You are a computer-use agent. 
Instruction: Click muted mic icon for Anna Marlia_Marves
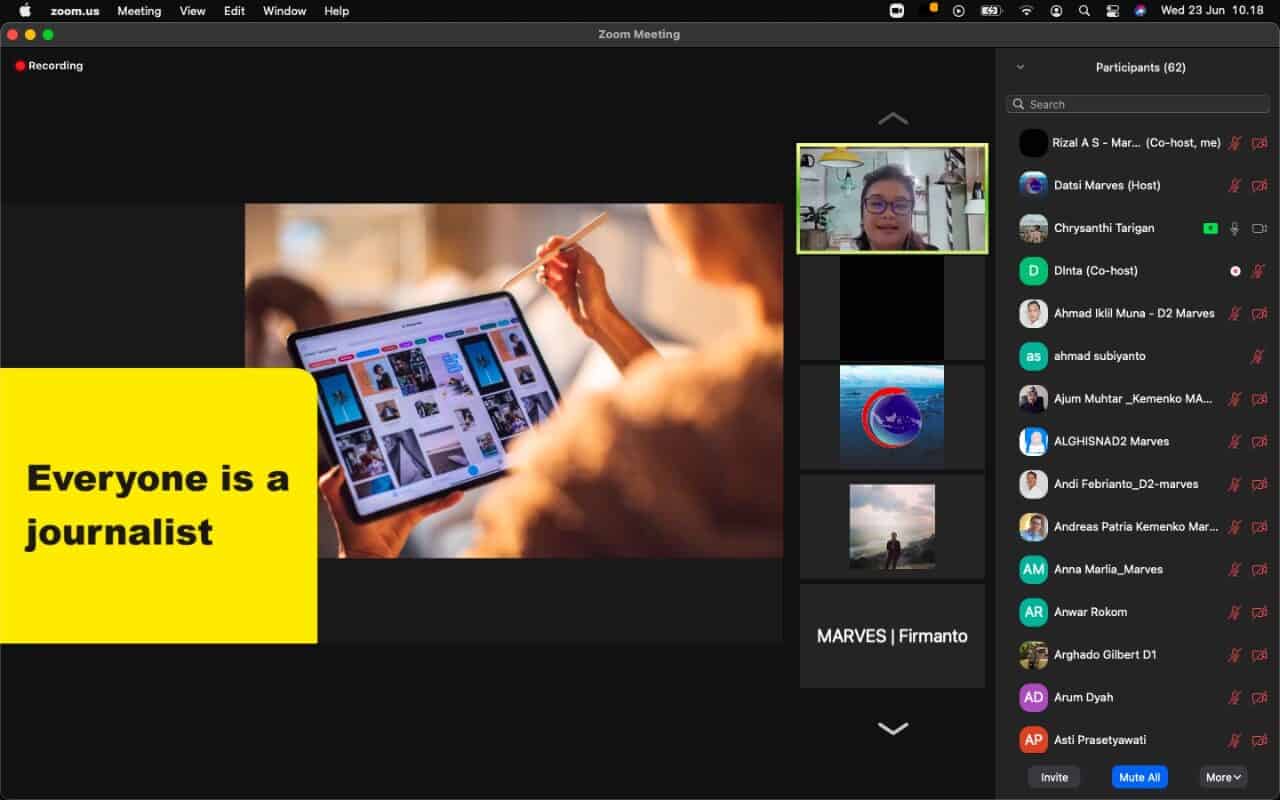click(x=1235, y=569)
